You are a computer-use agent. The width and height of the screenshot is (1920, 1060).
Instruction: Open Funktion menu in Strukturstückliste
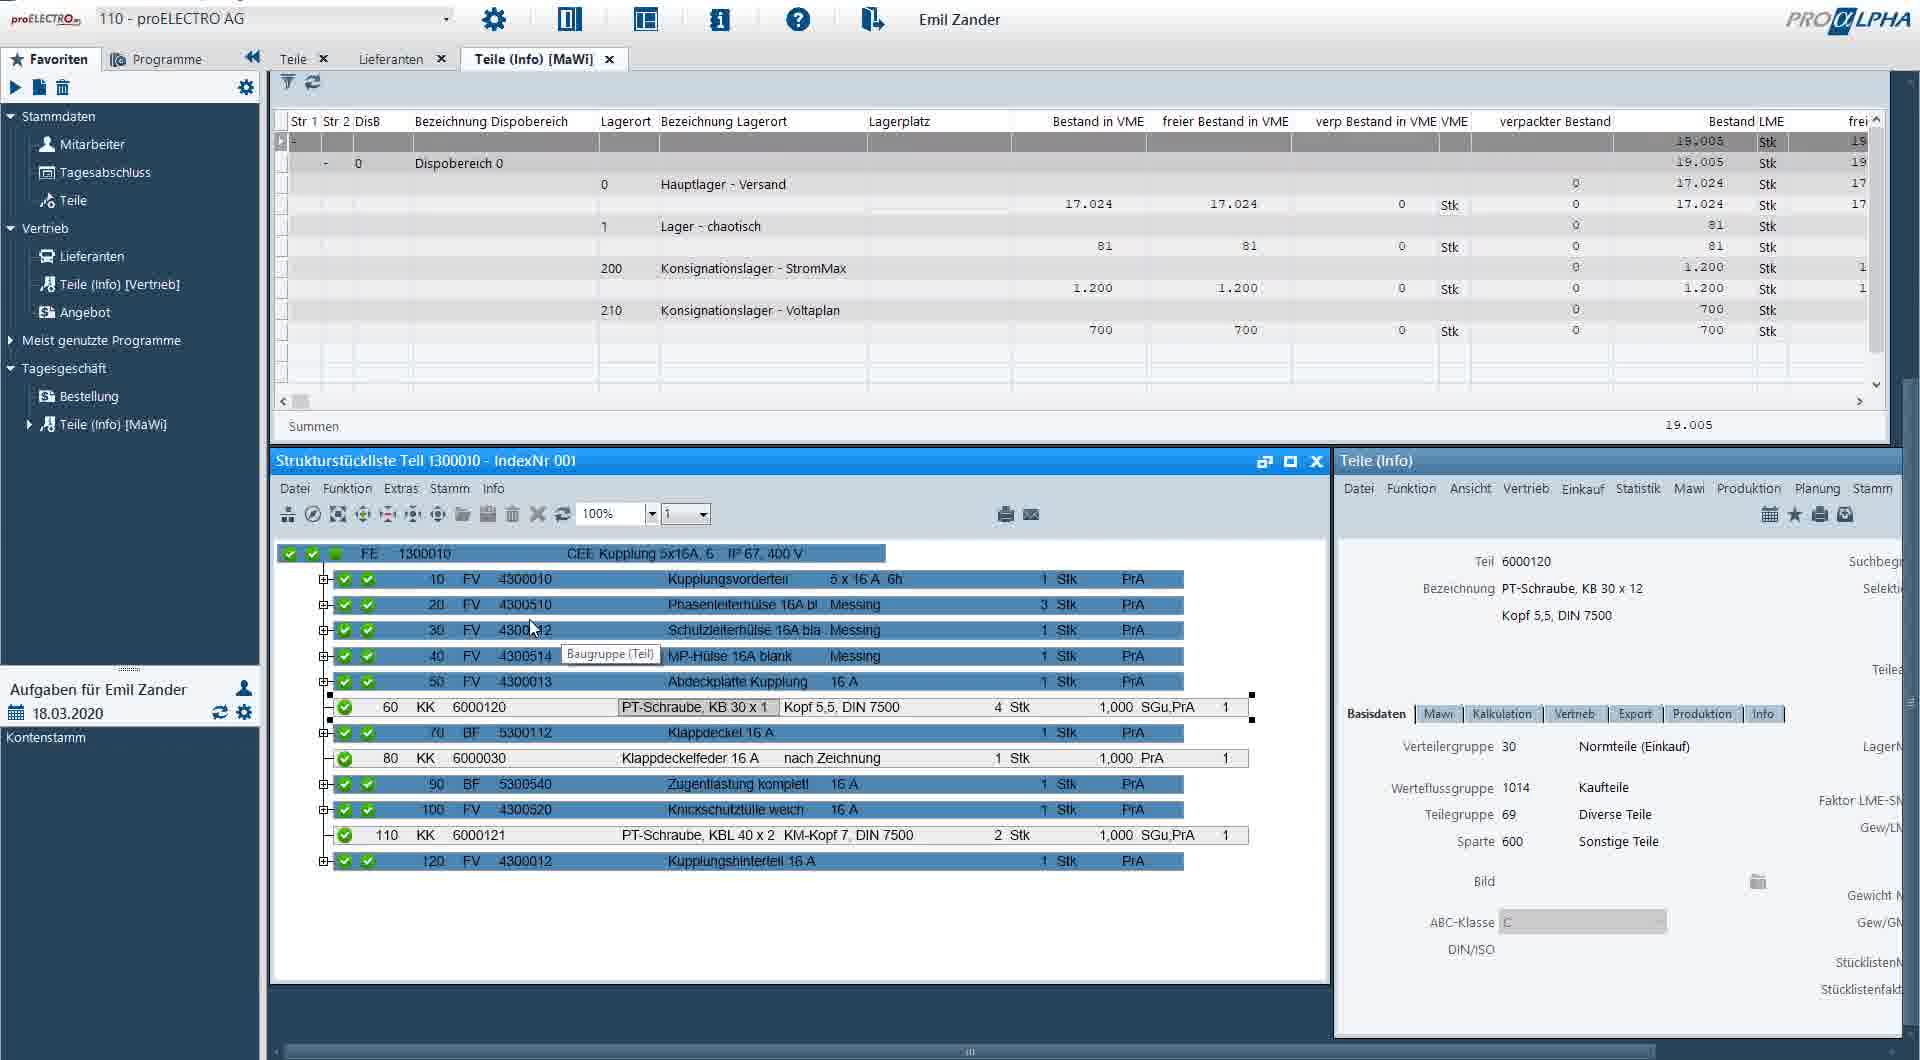(347, 488)
